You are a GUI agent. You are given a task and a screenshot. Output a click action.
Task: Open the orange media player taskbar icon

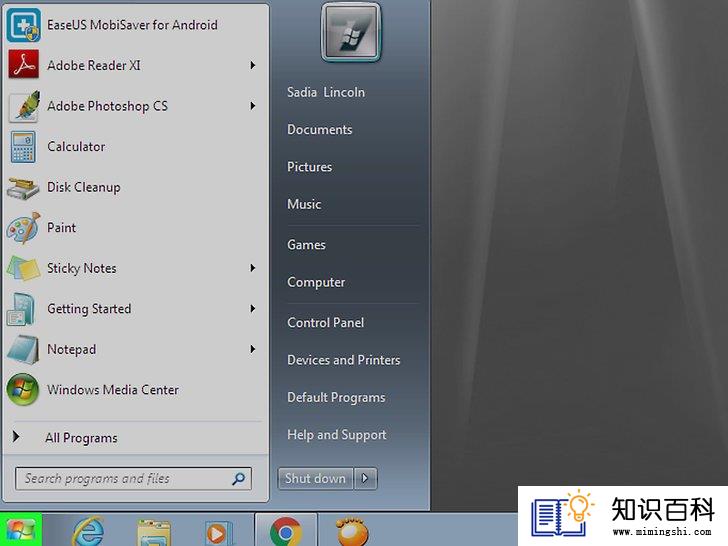point(352,532)
